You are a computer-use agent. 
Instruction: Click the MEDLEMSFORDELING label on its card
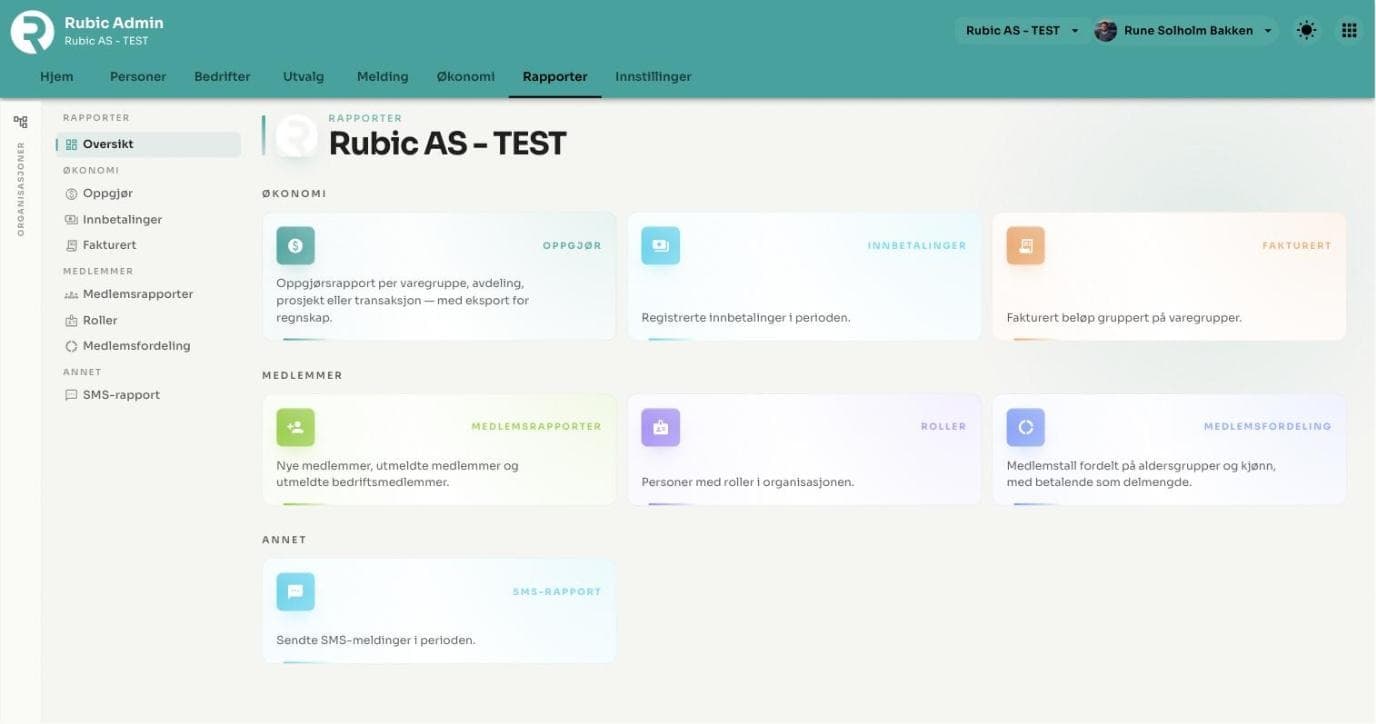click(1267, 427)
